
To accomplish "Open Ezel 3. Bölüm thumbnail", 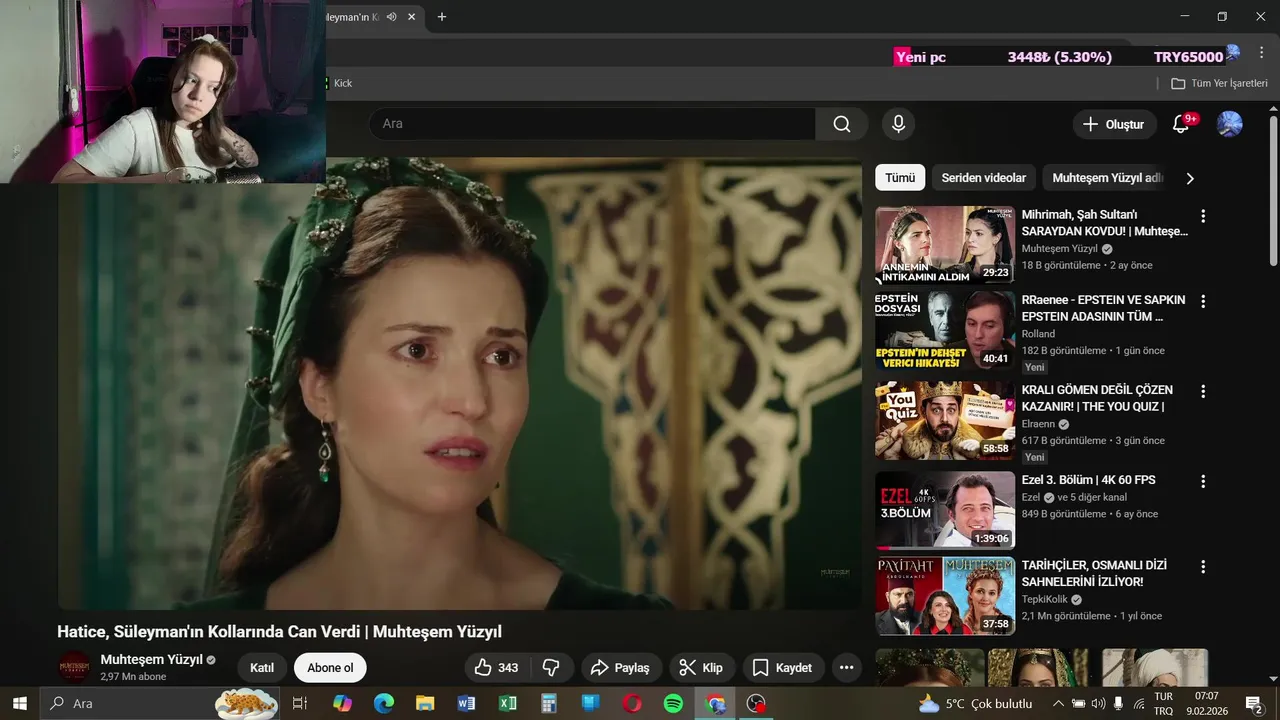I will pos(945,510).
